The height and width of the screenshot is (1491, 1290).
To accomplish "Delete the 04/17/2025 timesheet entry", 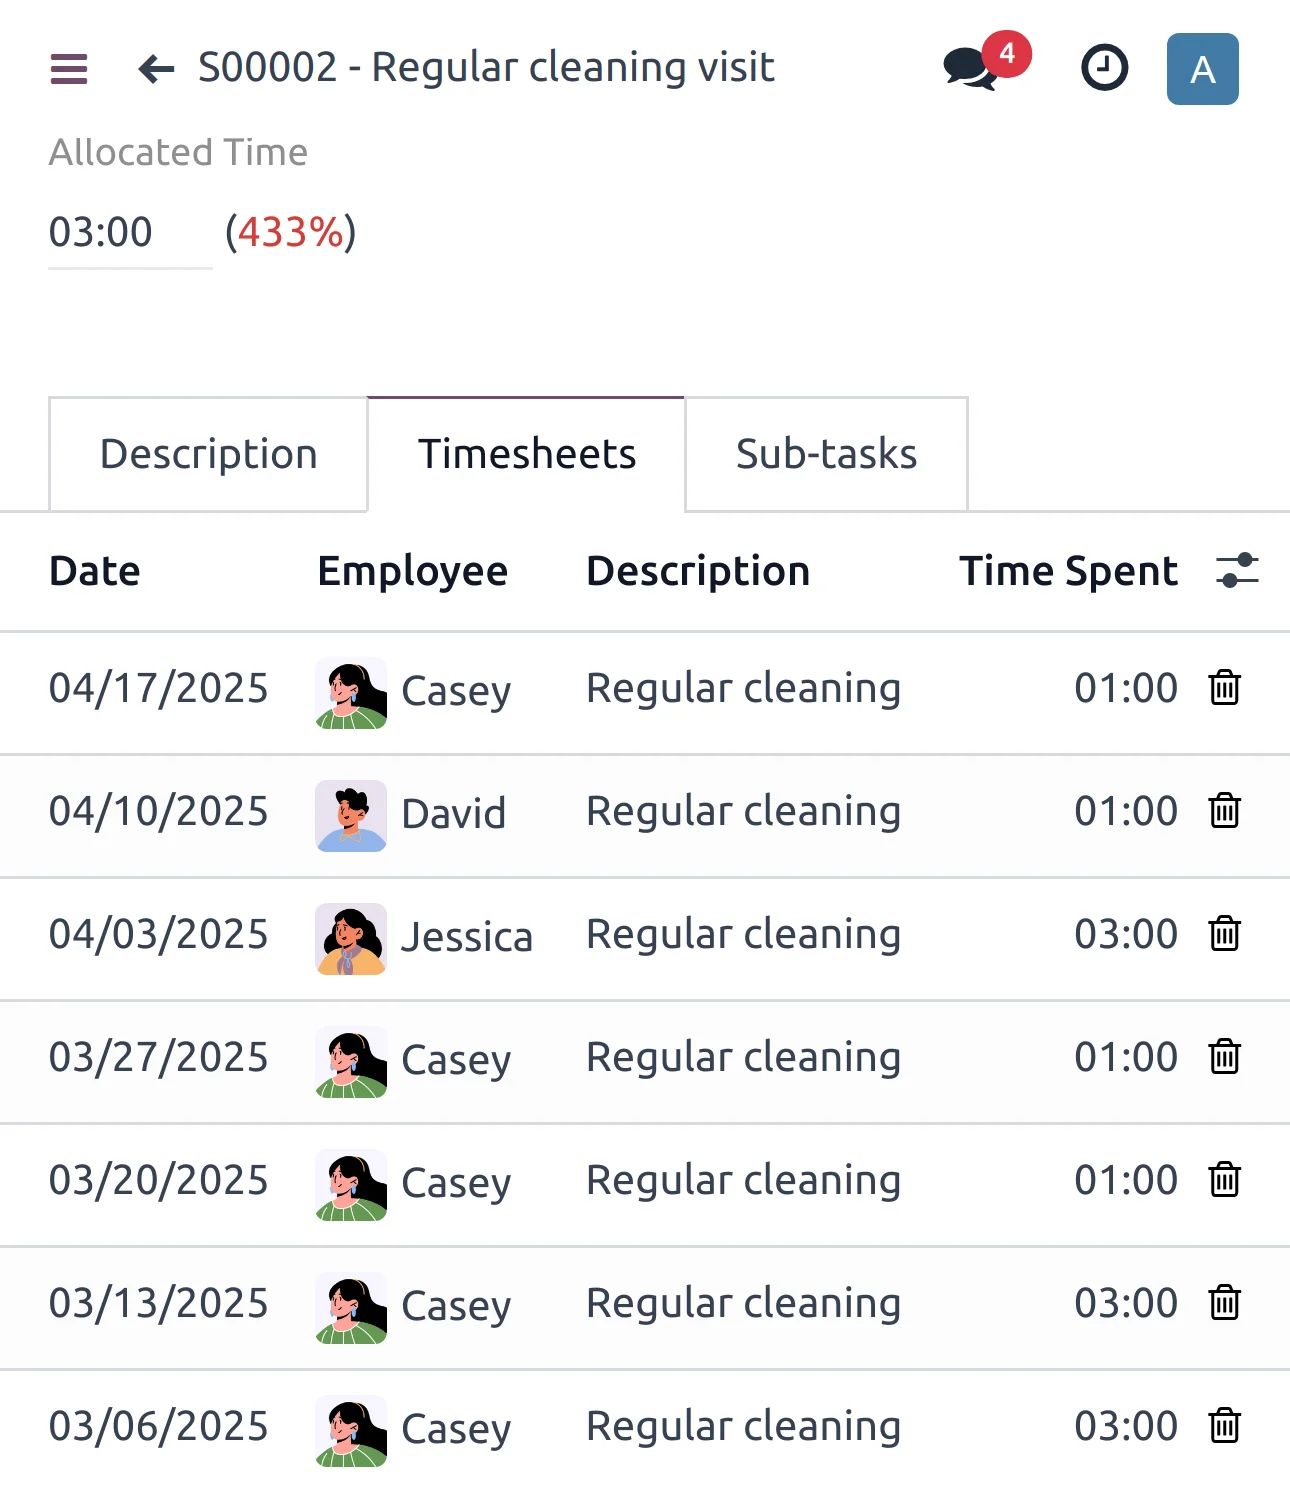I will point(1224,688).
